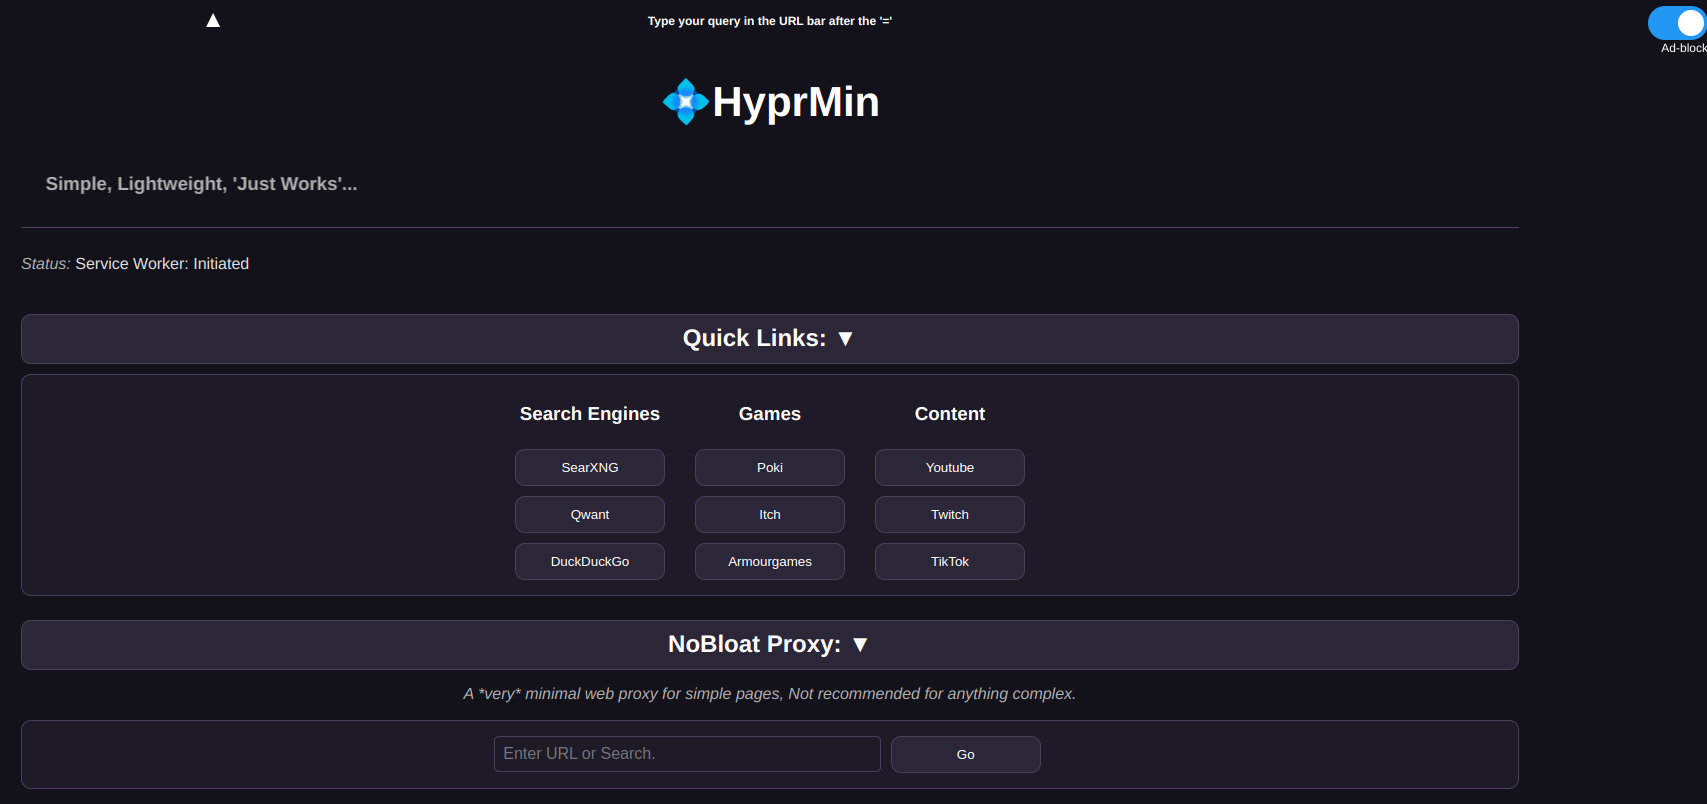Screen dimensions: 1707x804
Task: Click the Enter URL or Search field
Action: (686, 754)
